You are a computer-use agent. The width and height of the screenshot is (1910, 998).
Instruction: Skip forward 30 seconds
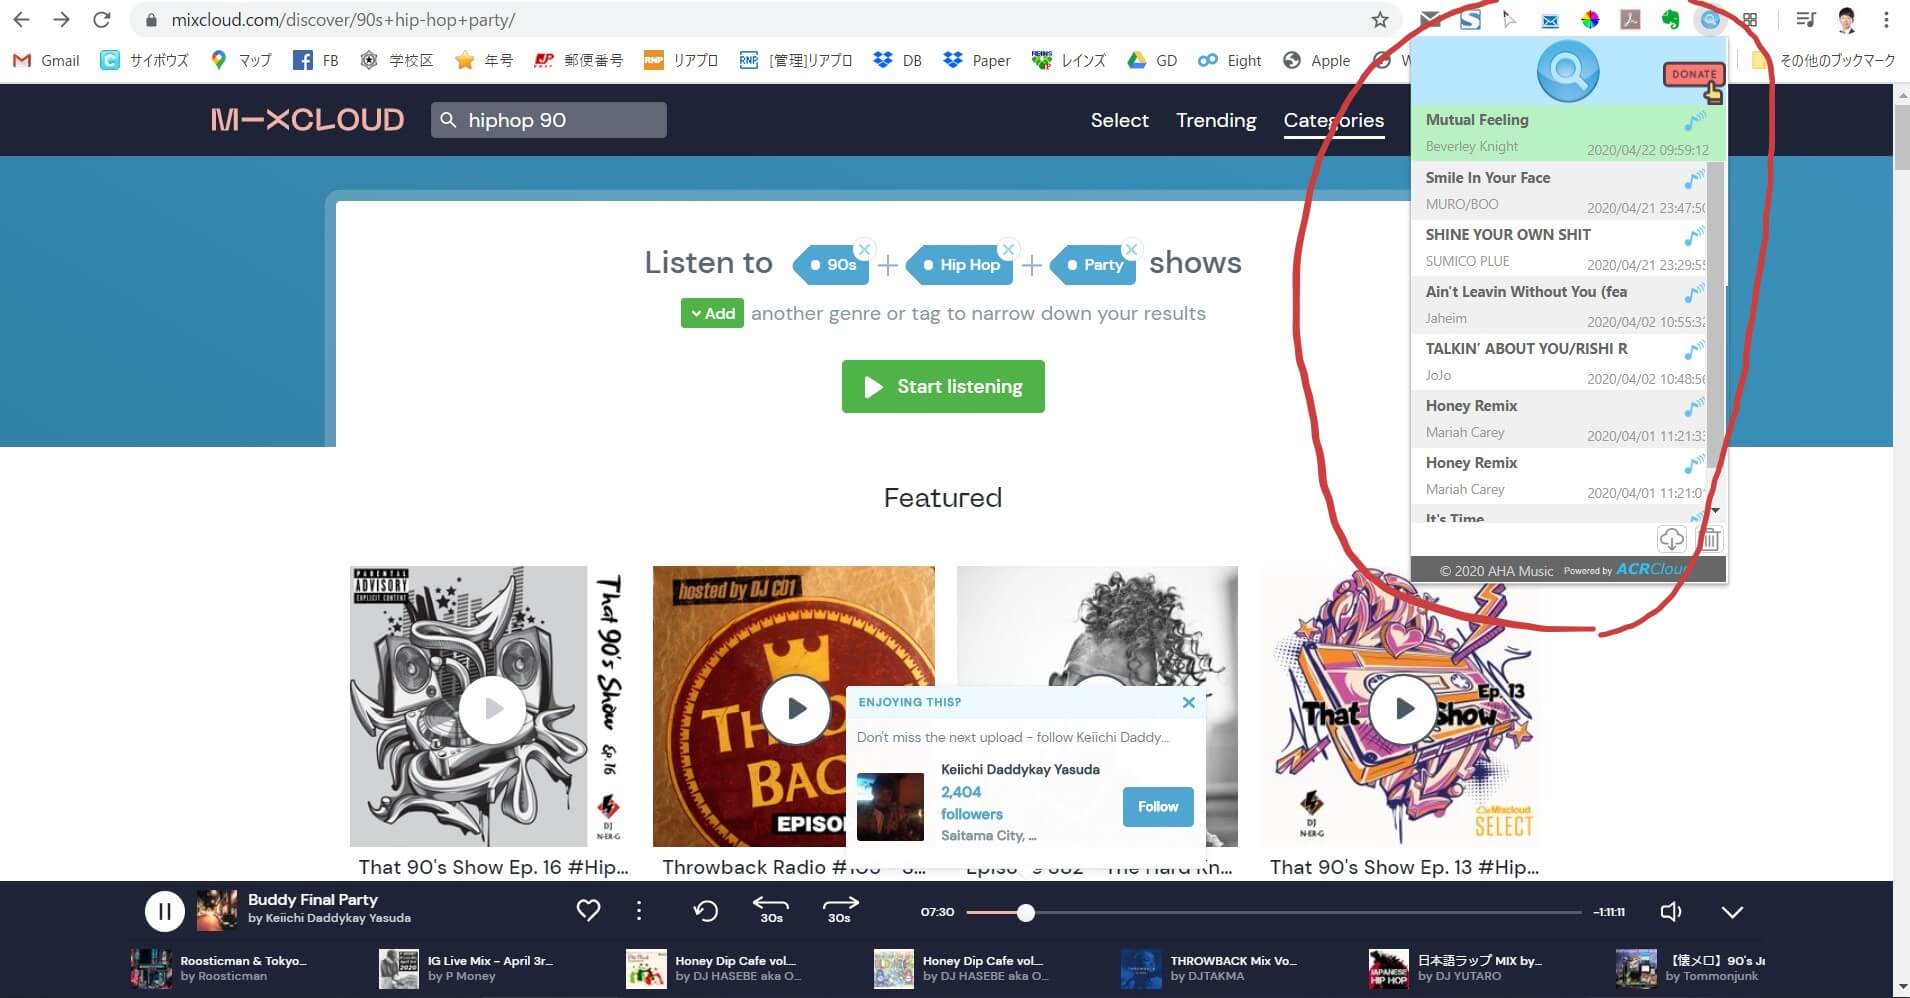(839, 909)
